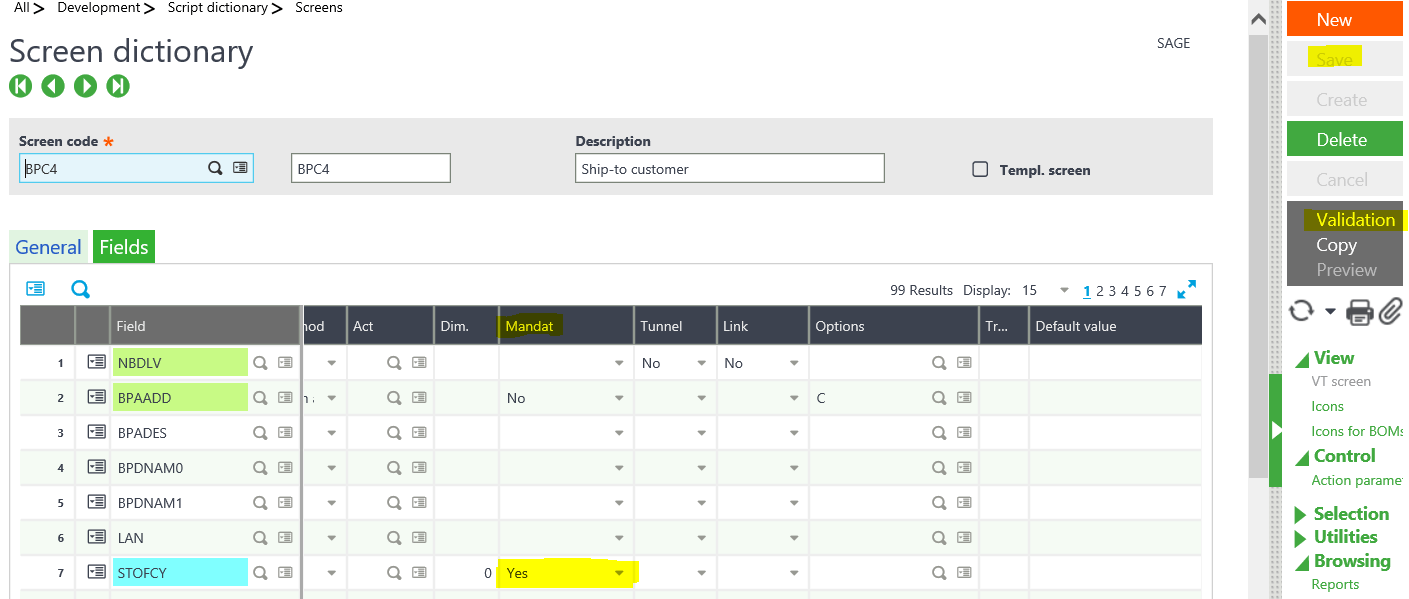Open the Icons link under View
The height and width of the screenshot is (599, 1409).
[1327, 406]
